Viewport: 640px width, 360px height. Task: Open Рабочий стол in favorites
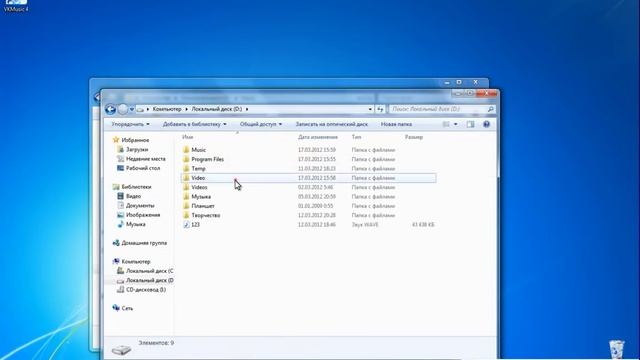point(143,168)
